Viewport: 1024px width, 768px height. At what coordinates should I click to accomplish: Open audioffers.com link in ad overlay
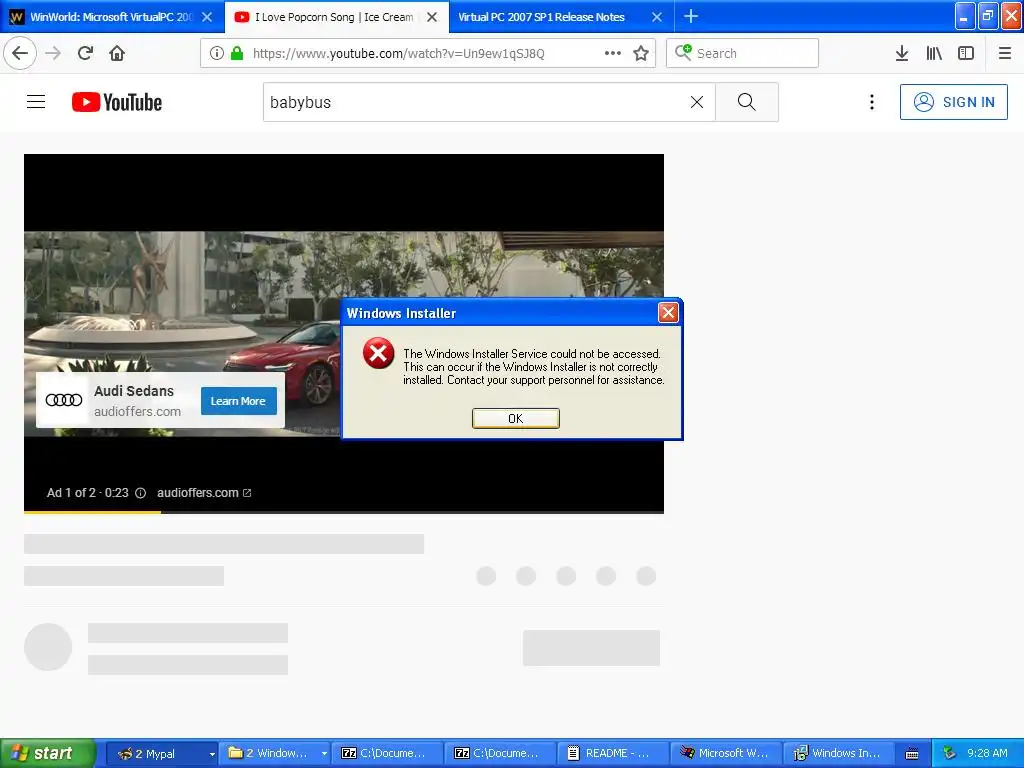point(204,493)
